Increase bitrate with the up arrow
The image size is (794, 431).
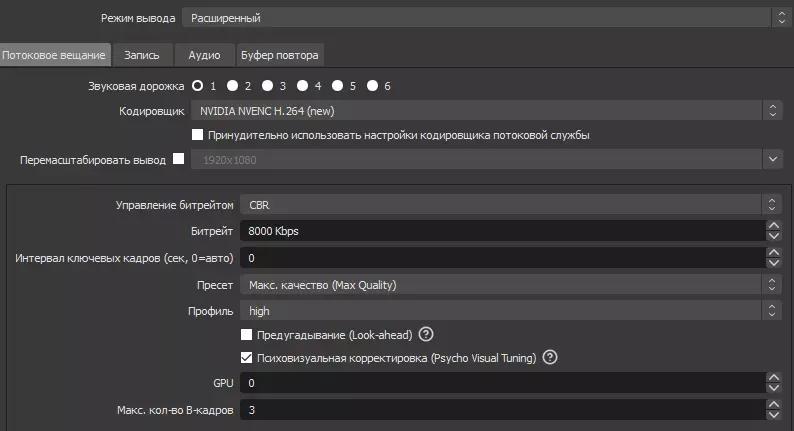click(773, 226)
